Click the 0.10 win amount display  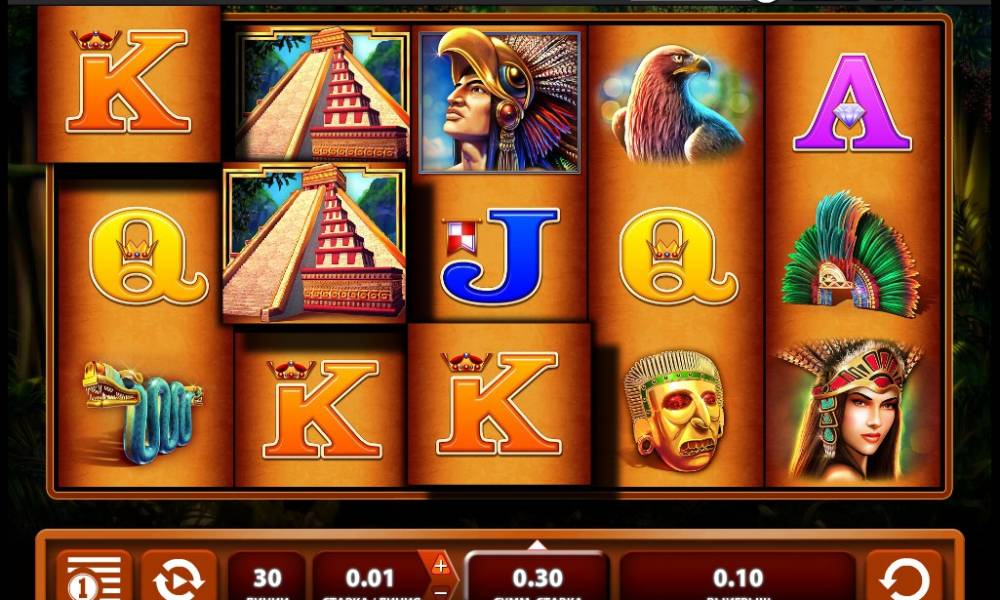tap(737, 577)
